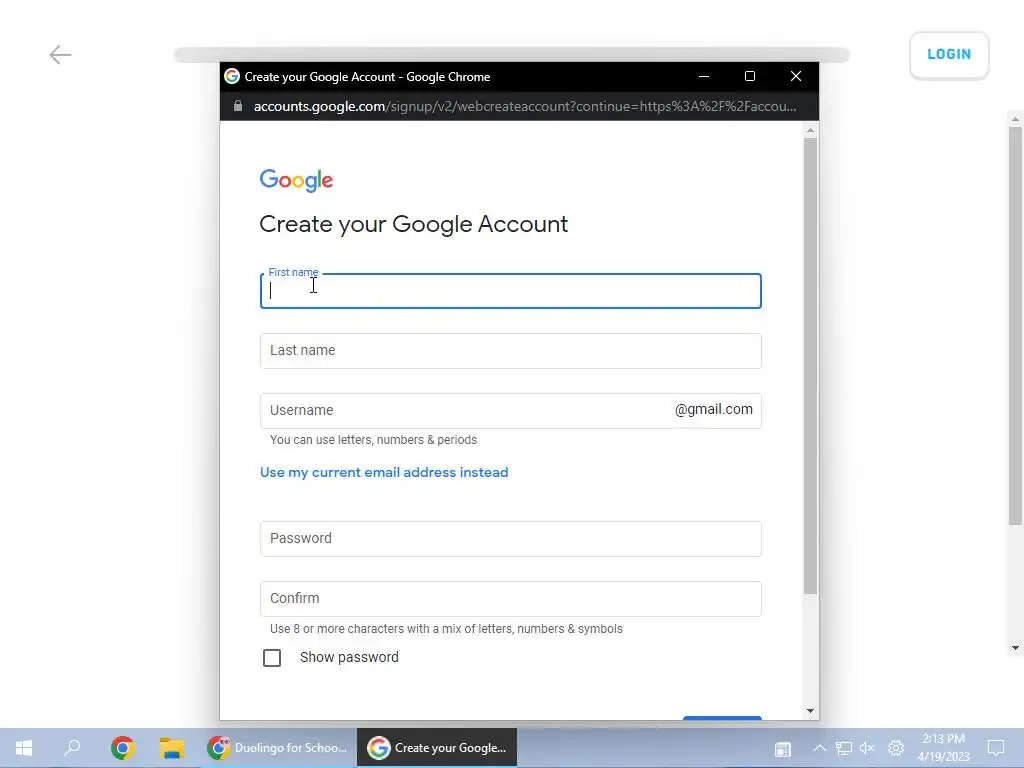Click the touch keyboard tray icon
Screen dimensions: 1024x768
point(782,749)
